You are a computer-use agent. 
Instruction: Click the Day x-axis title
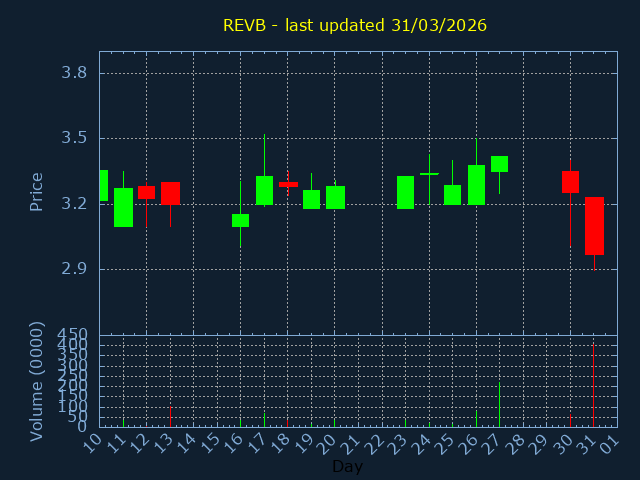click(347, 466)
